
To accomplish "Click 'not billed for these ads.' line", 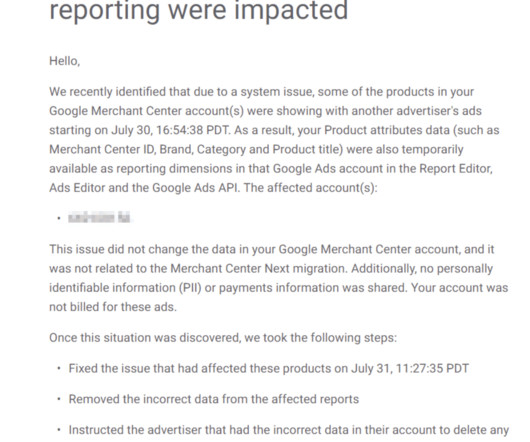I will click(x=113, y=307).
